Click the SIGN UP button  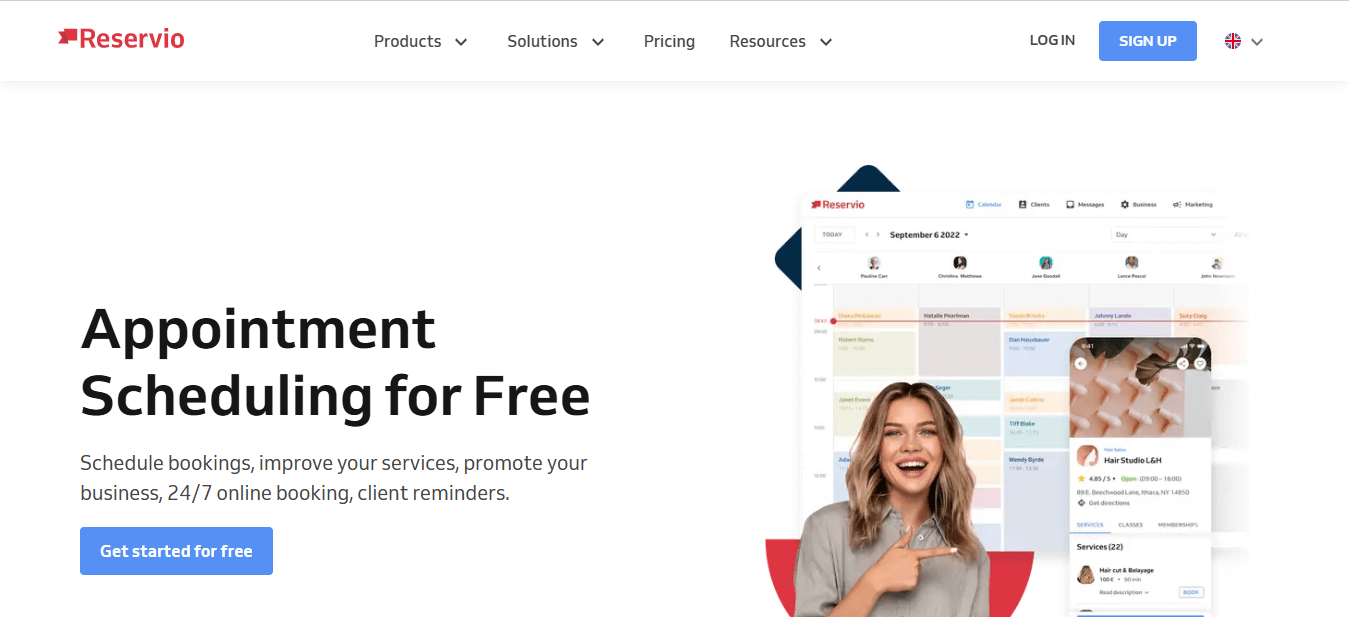[1147, 41]
